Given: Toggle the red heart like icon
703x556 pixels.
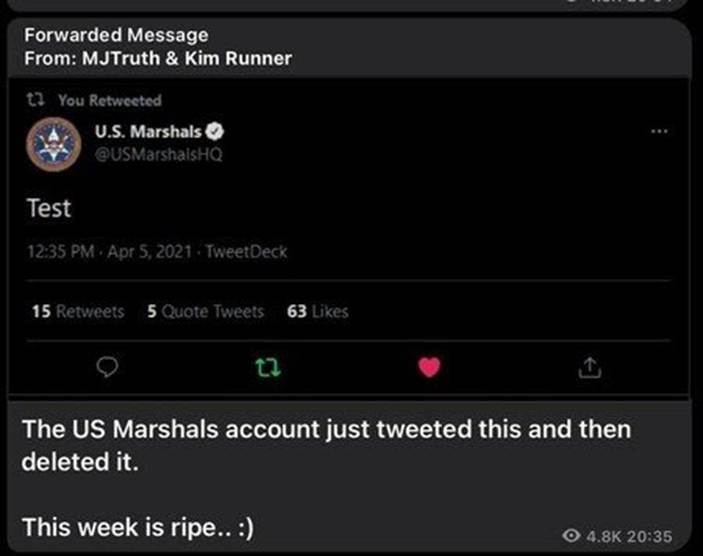Looking at the screenshot, I should point(430,369).
